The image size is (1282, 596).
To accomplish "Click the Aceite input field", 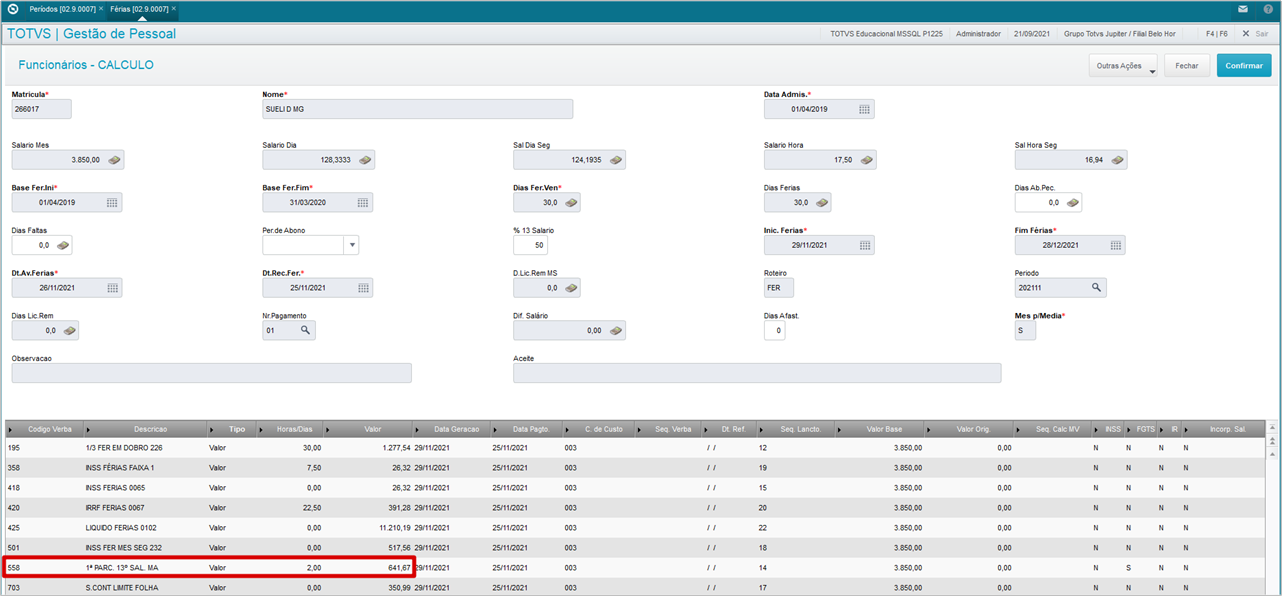I will click(x=757, y=373).
